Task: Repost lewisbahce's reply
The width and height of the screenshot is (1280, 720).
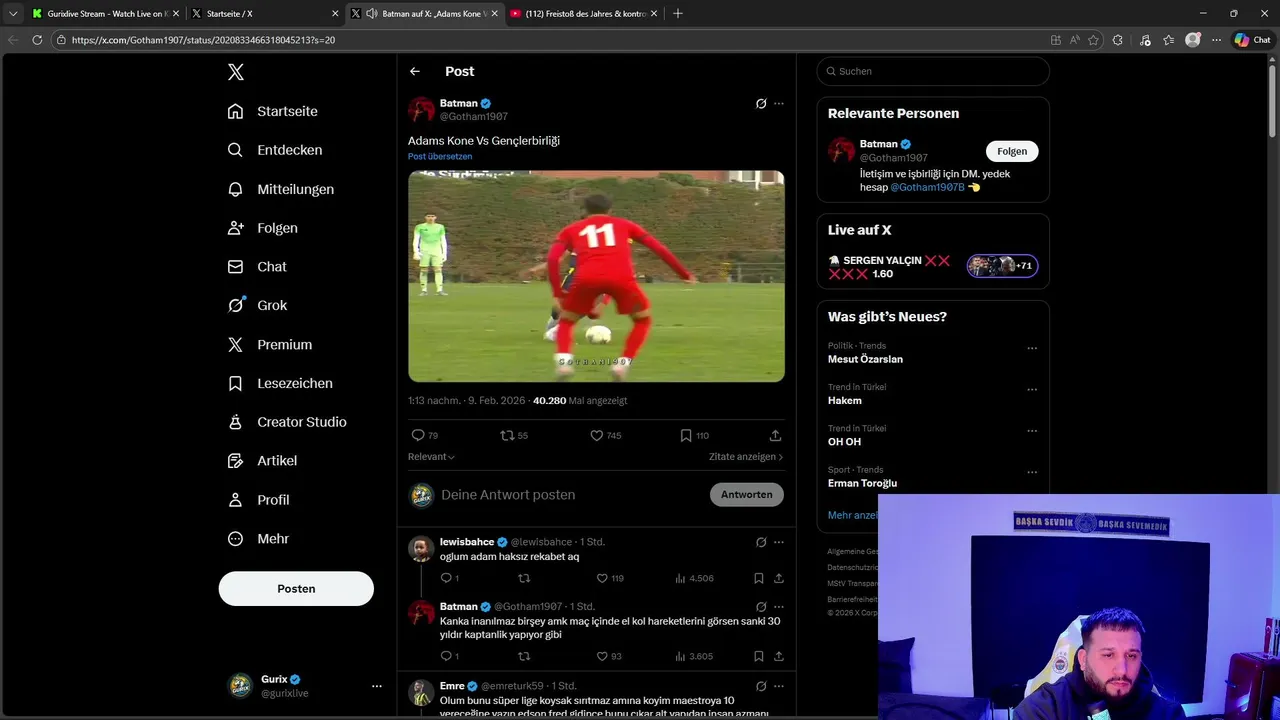Action: click(x=524, y=578)
